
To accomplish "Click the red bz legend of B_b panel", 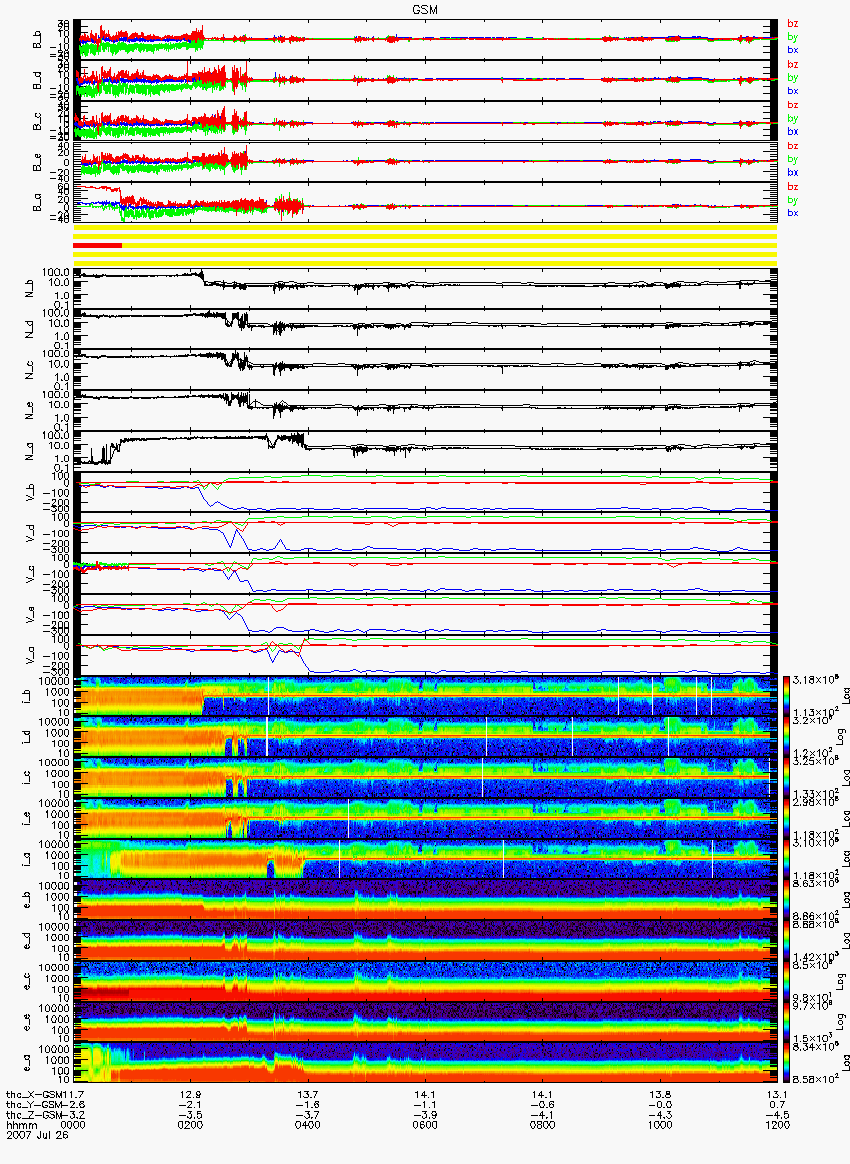I will [793, 24].
